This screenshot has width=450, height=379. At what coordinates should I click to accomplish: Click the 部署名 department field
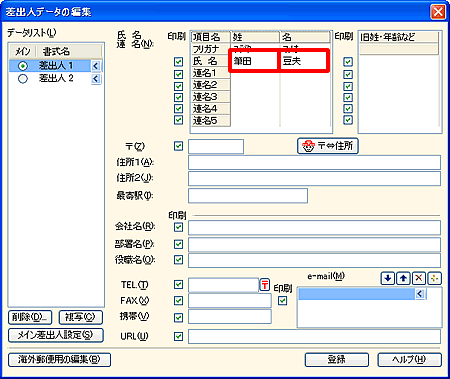point(314,244)
